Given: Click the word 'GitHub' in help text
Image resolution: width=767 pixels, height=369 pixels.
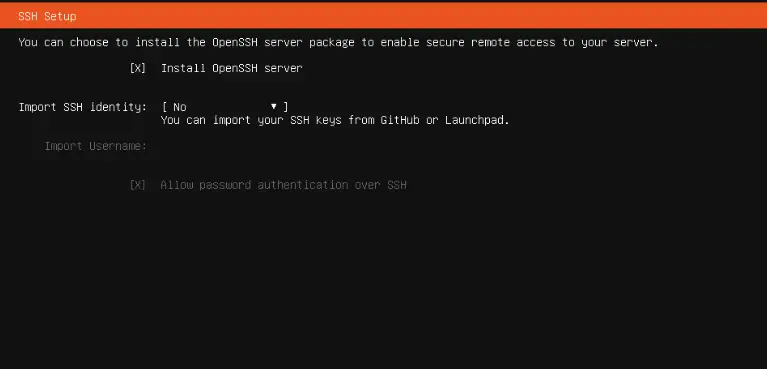Looking at the screenshot, I should [x=400, y=120].
